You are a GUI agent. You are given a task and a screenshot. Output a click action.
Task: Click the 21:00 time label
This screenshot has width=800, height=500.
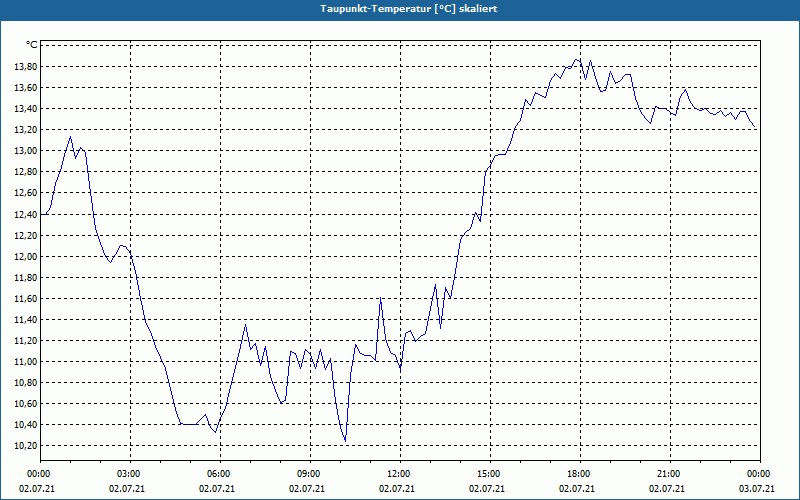[669, 473]
